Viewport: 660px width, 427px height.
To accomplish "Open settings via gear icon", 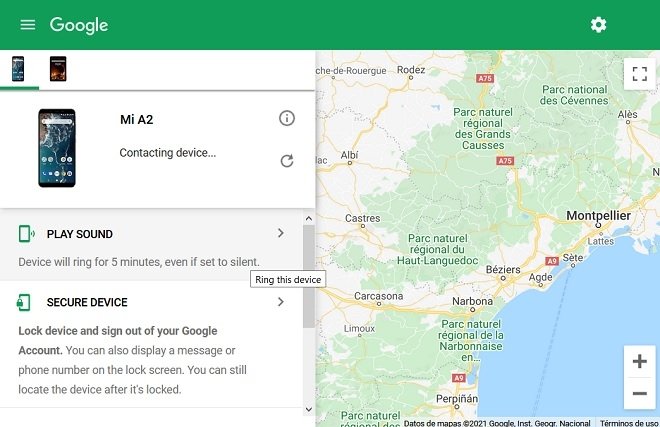I will pos(598,25).
